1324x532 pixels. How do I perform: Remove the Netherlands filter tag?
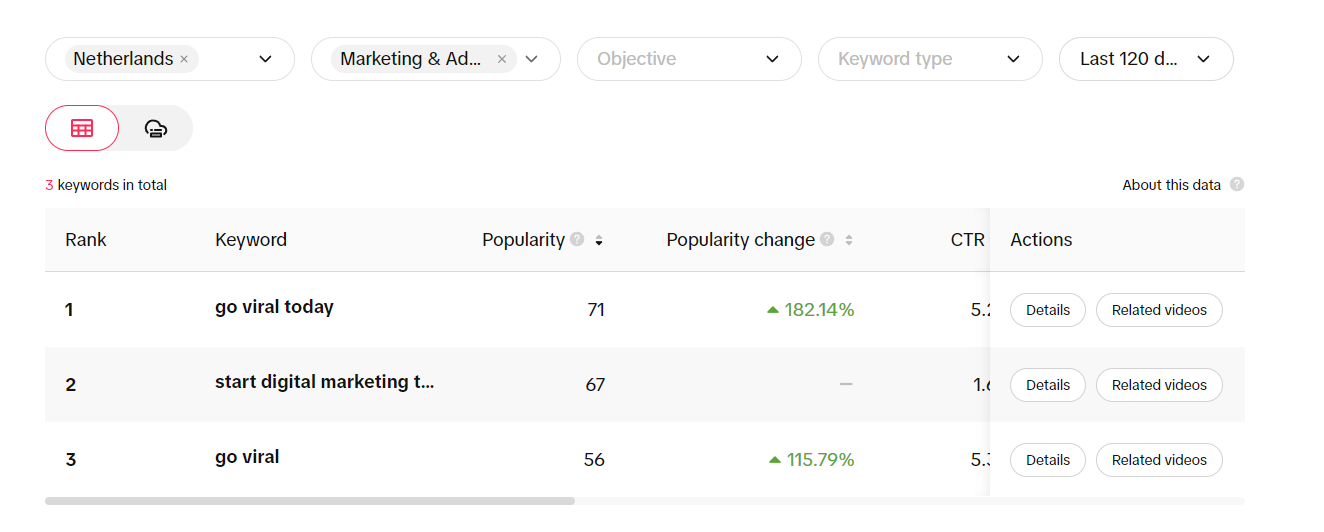pyautogui.click(x=184, y=59)
